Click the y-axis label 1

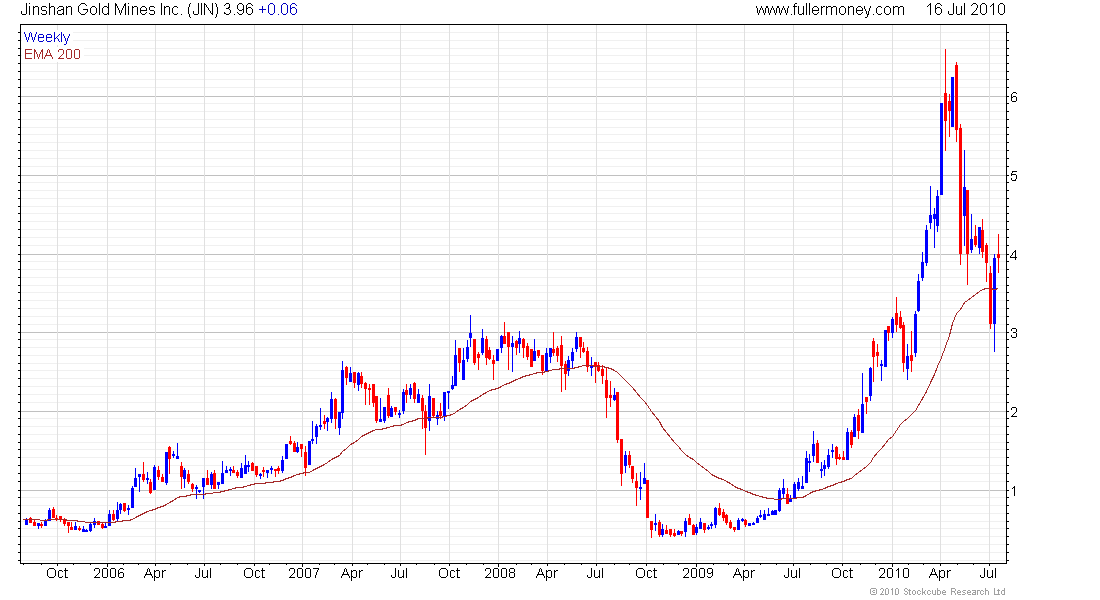point(1014,491)
